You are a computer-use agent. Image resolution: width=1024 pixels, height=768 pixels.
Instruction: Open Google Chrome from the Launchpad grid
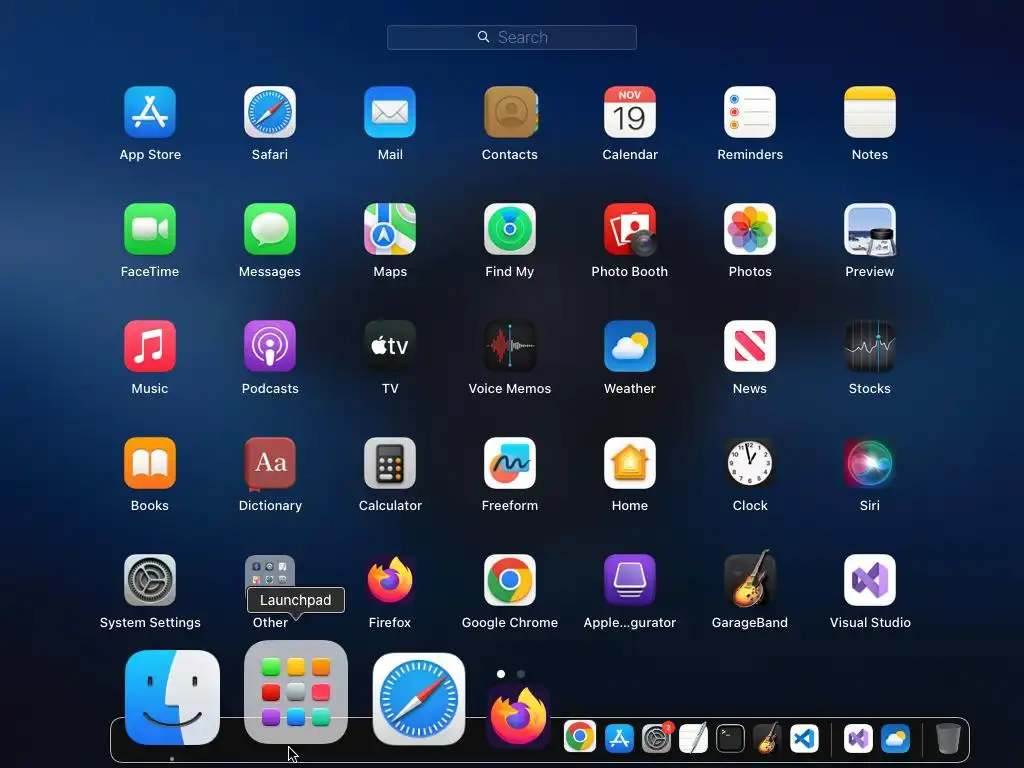coord(510,580)
